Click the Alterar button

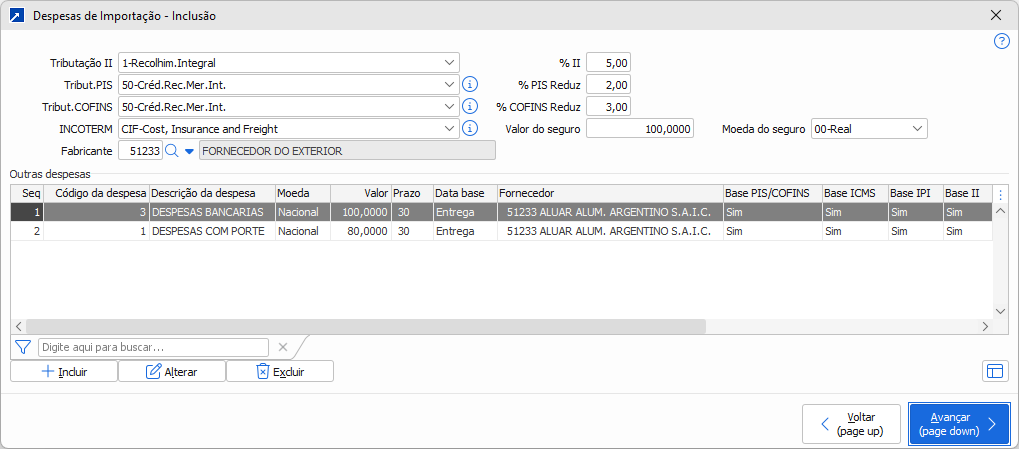point(171,371)
